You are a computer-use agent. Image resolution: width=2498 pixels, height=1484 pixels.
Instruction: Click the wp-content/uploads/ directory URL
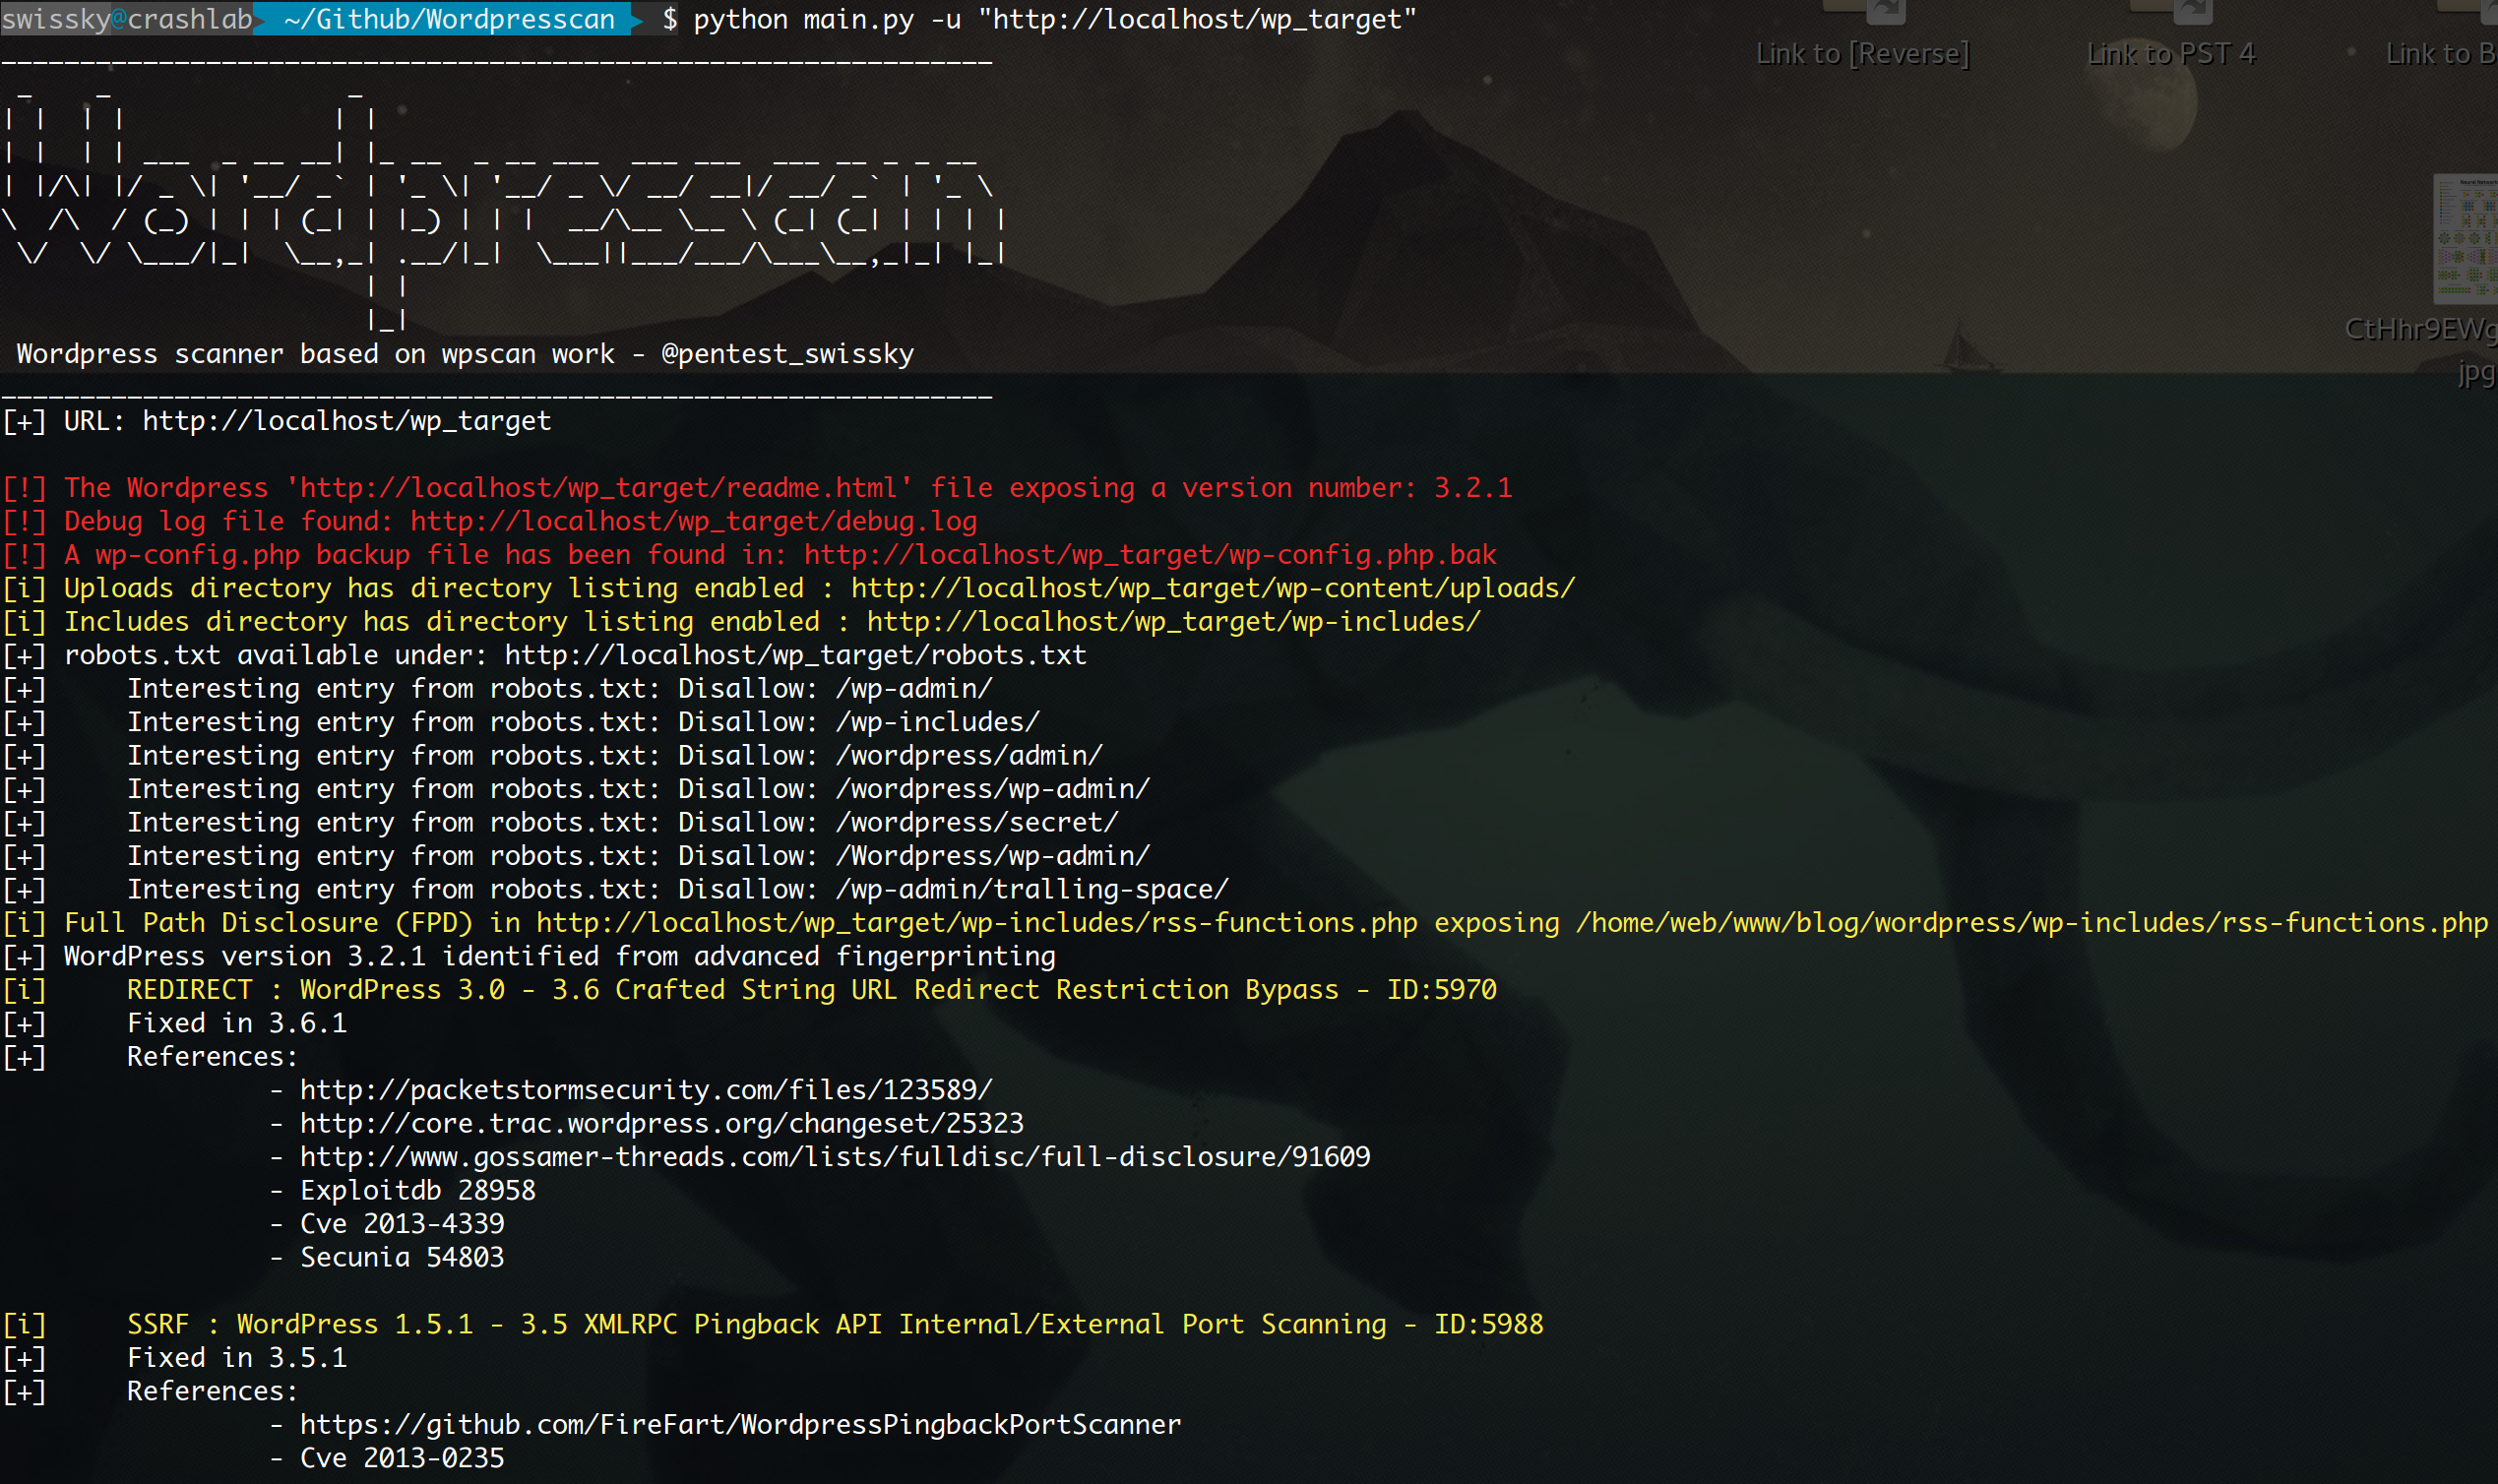pos(1213,588)
